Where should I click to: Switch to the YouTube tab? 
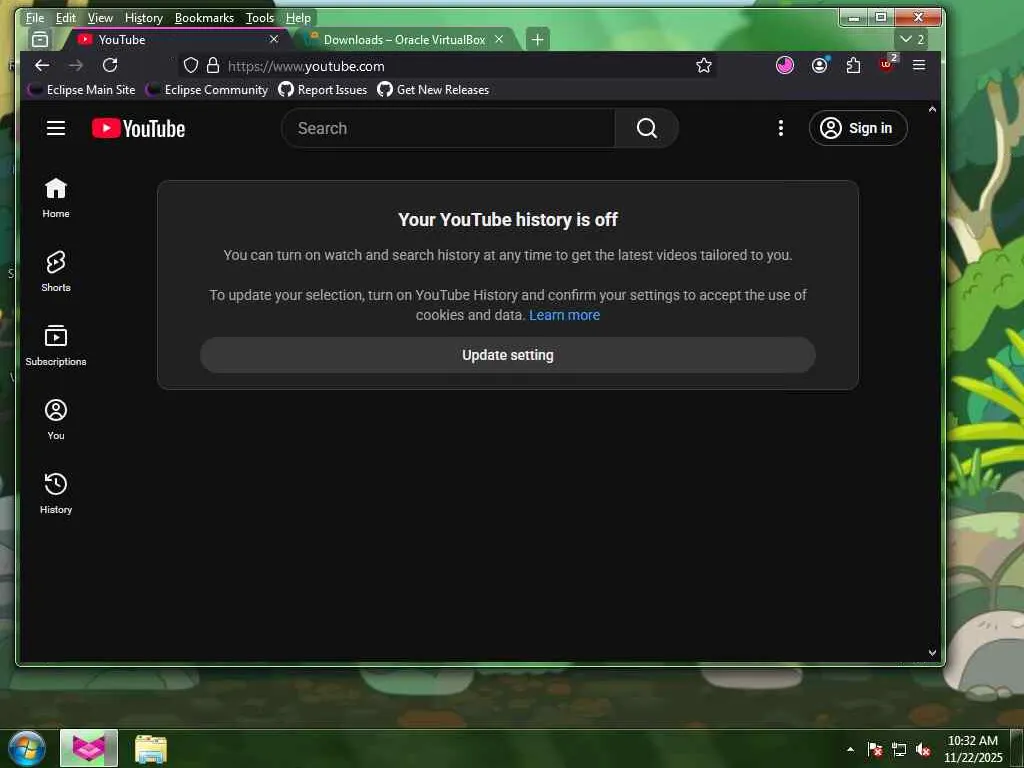pos(176,40)
